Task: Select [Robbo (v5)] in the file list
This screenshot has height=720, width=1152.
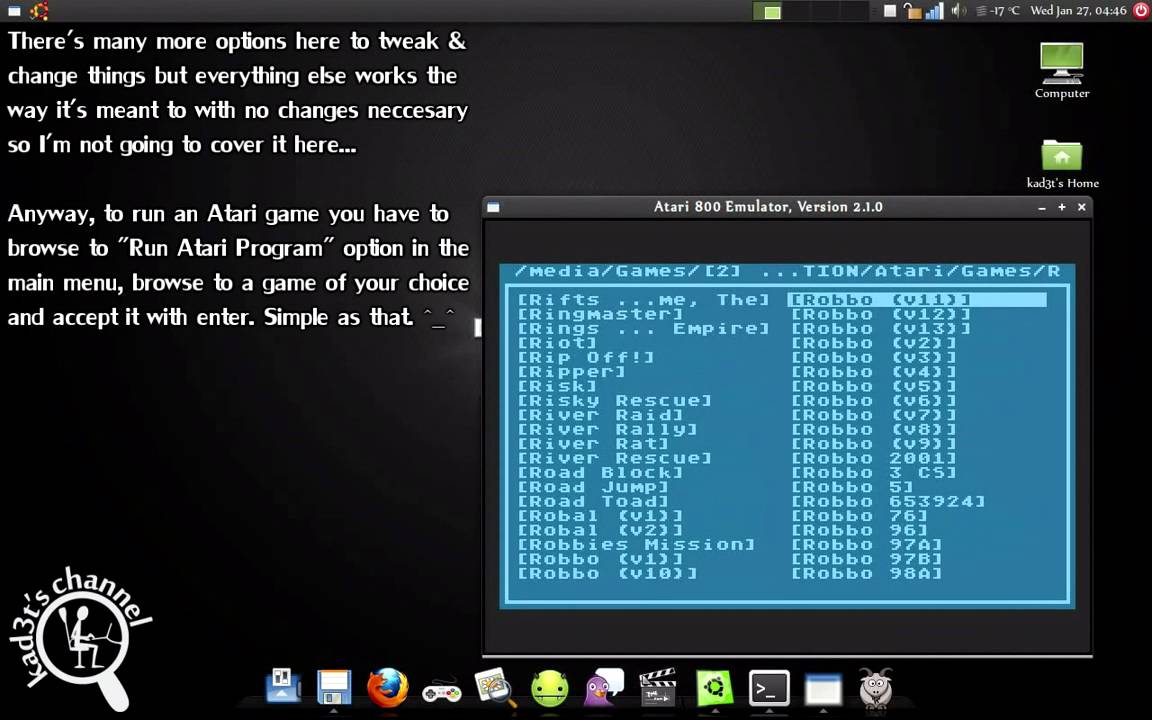Action: (x=874, y=386)
